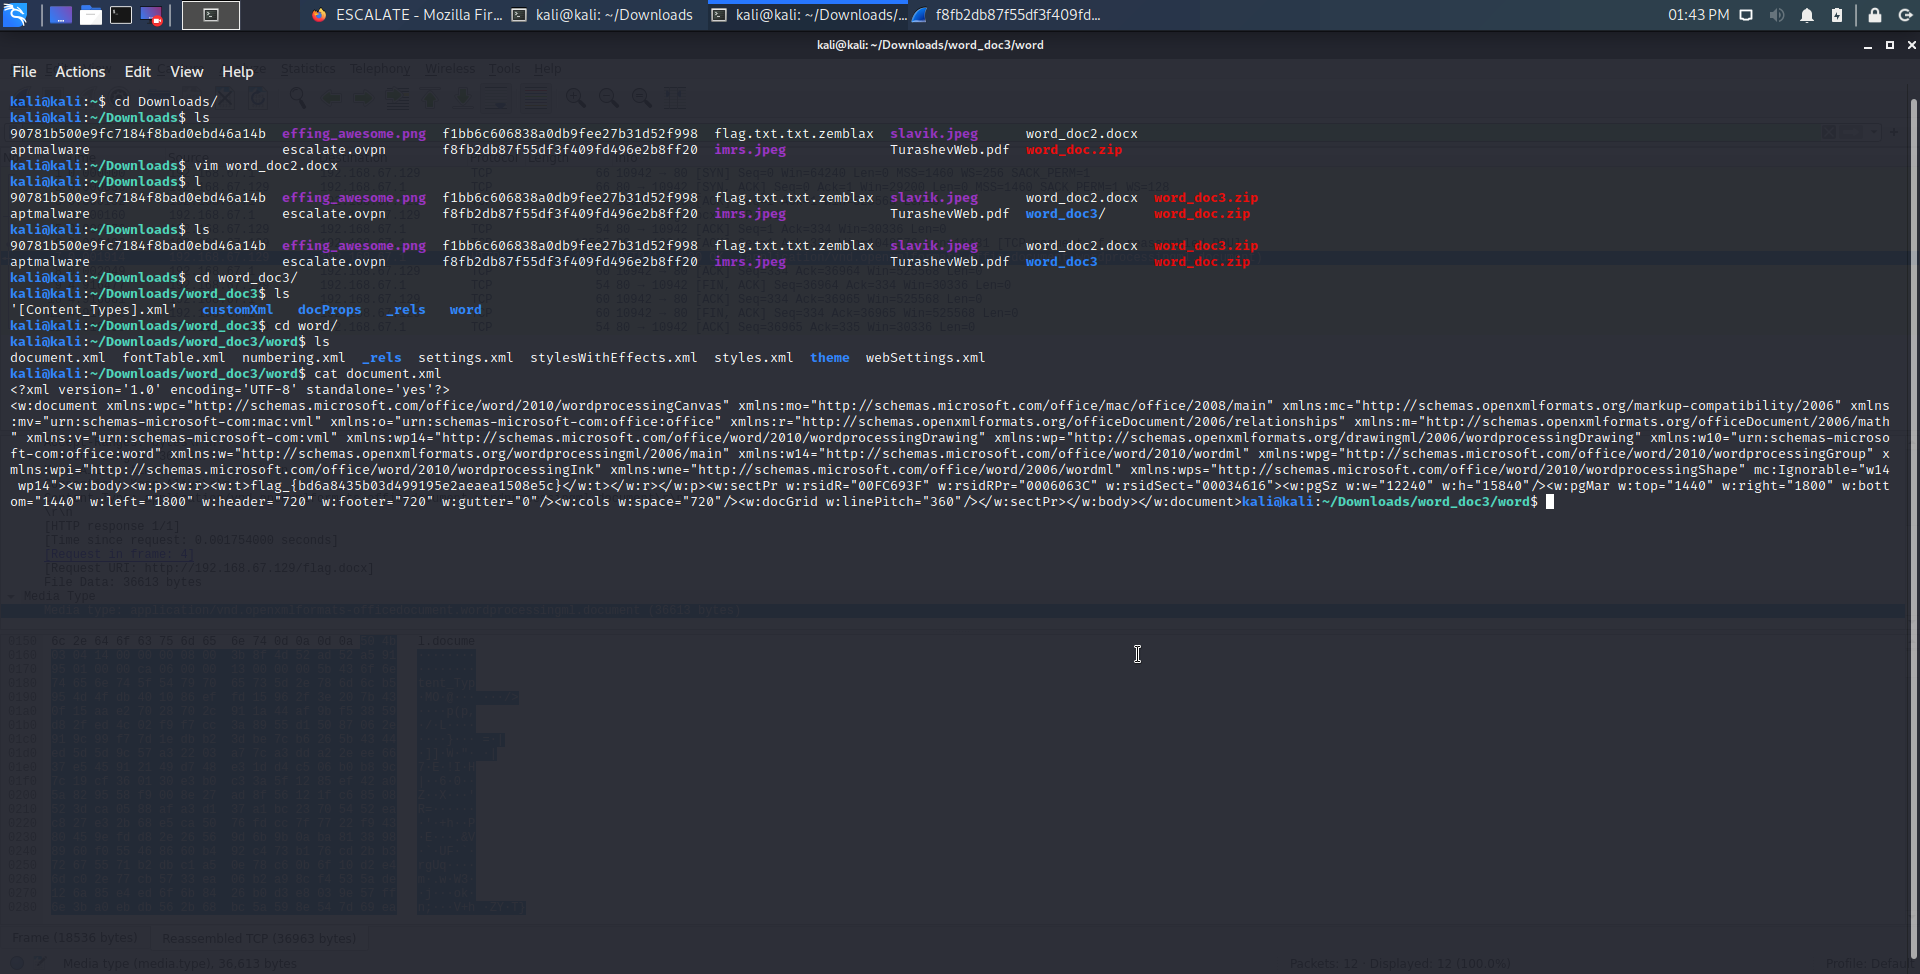Click the screen recorder panel icon
Image resolution: width=1920 pixels, height=974 pixels.
coord(151,15)
